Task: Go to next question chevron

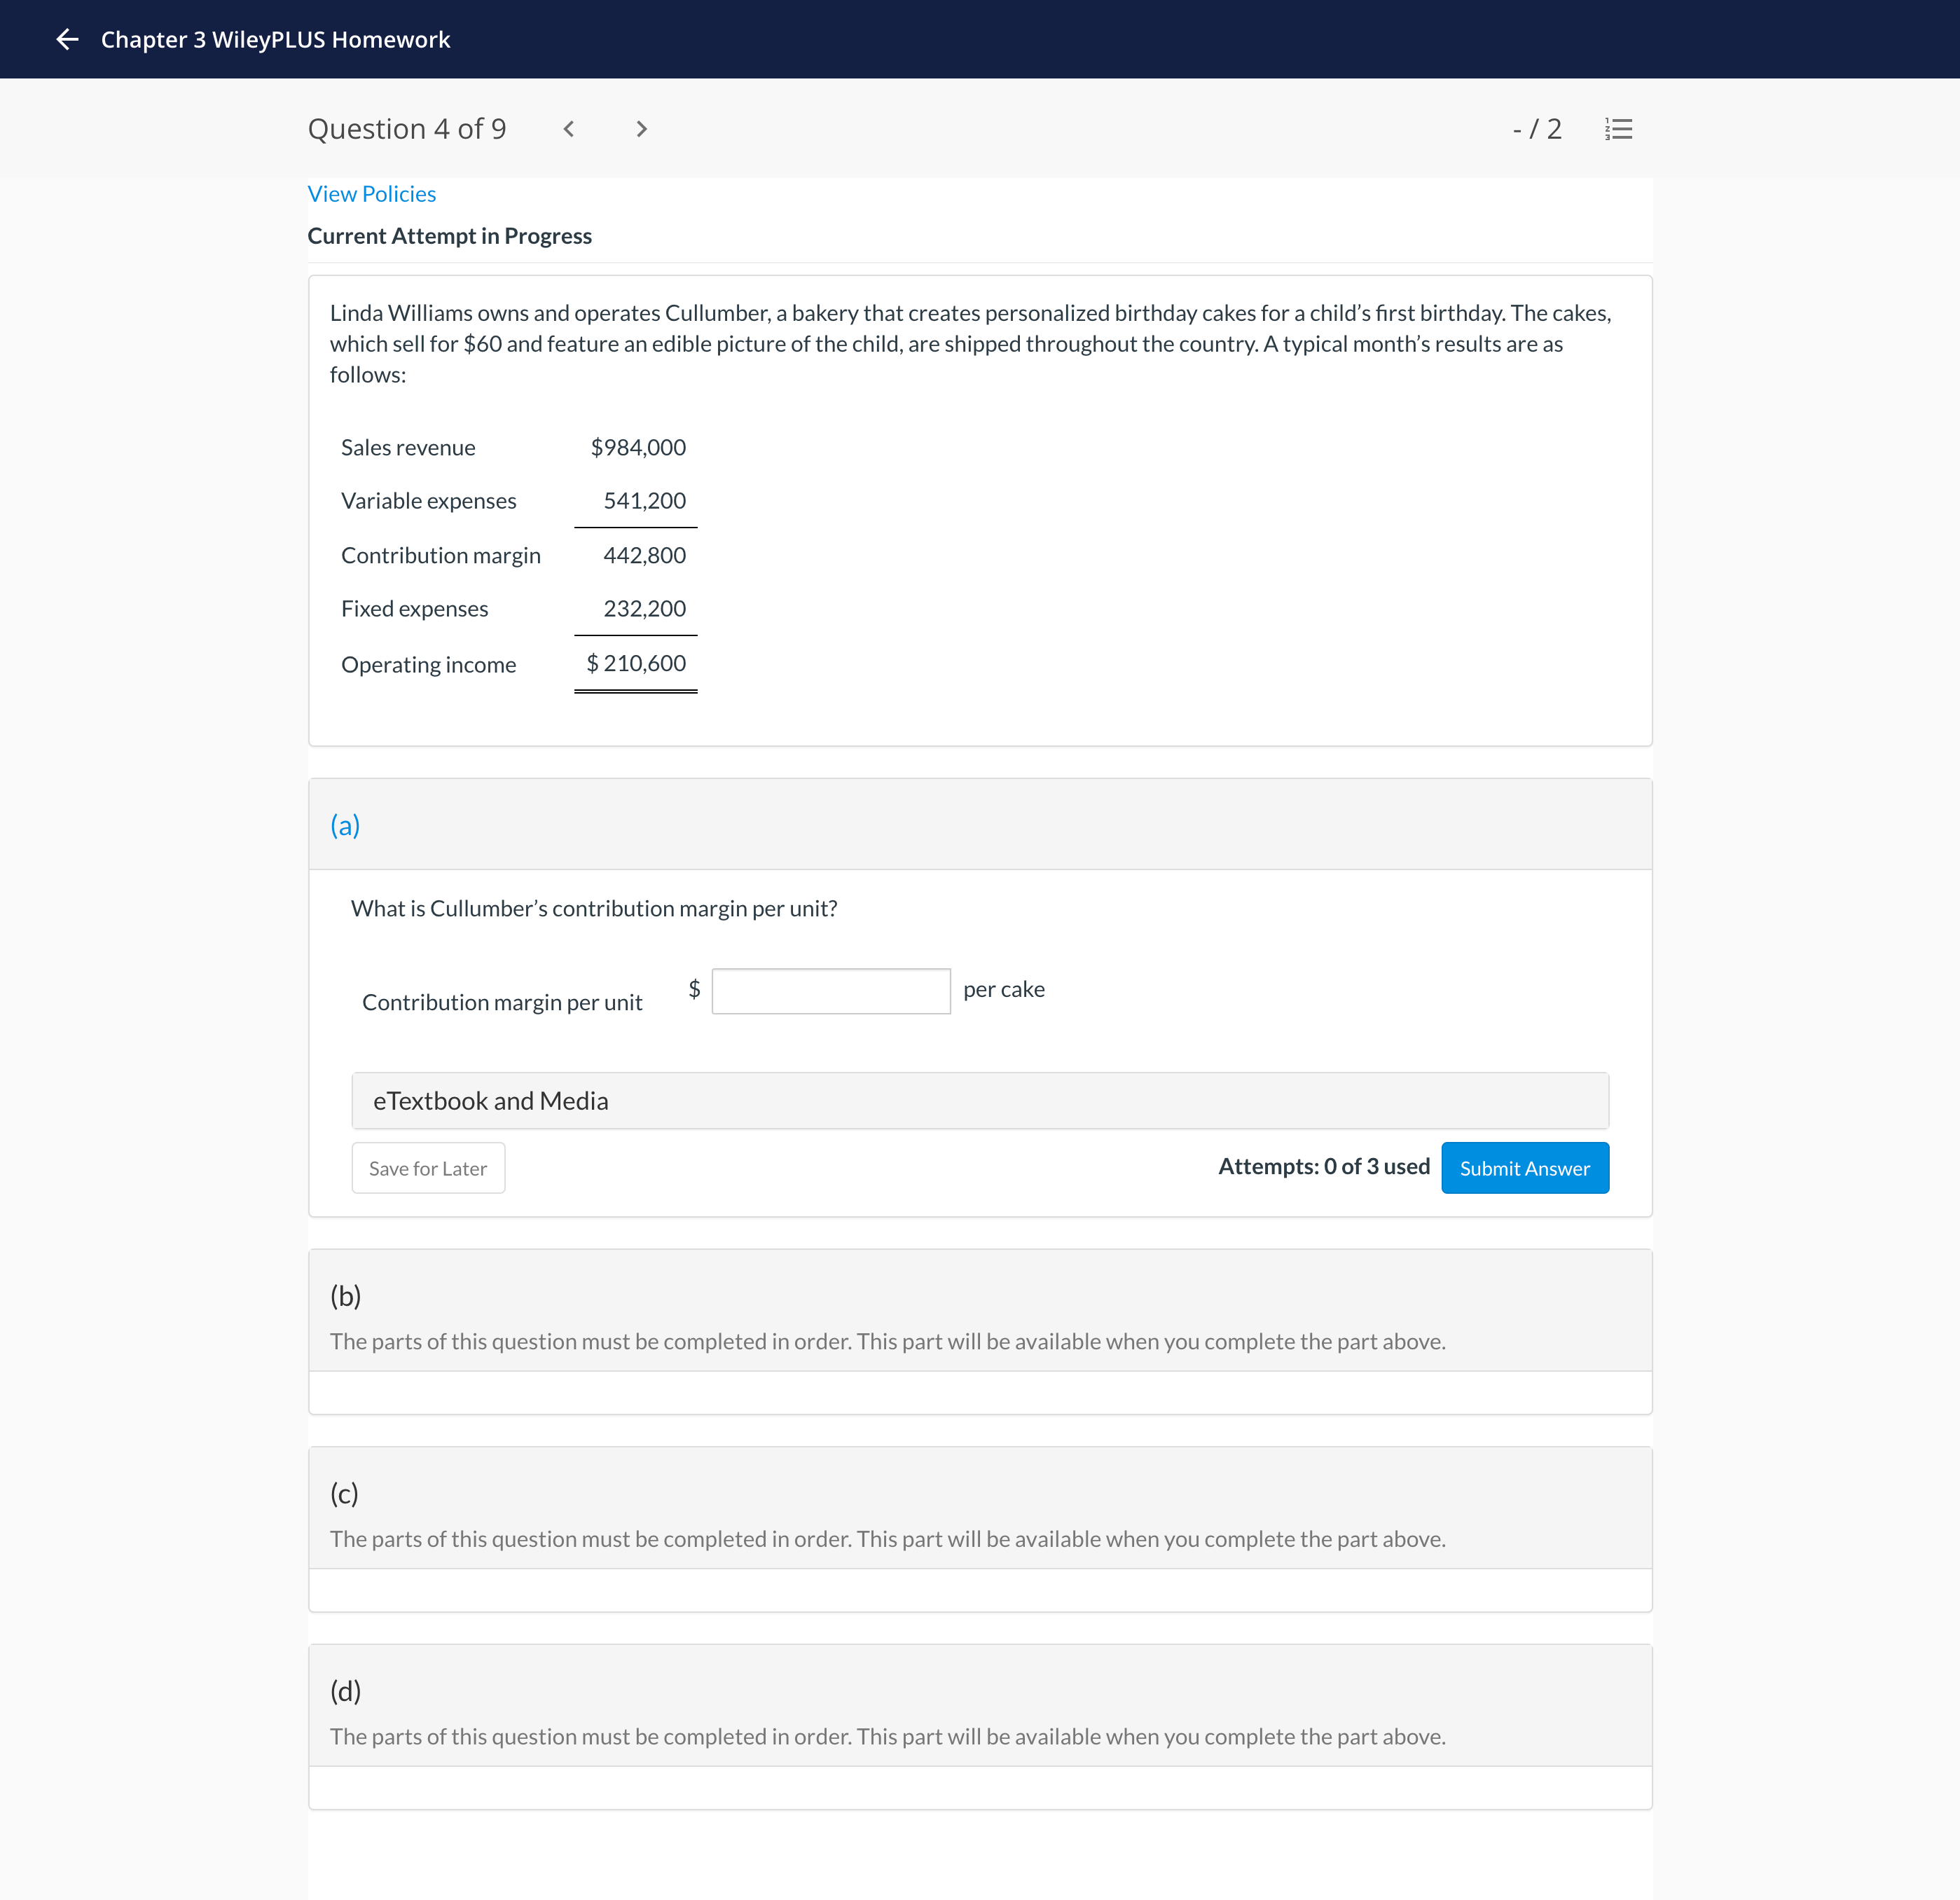Action: pos(642,129)
